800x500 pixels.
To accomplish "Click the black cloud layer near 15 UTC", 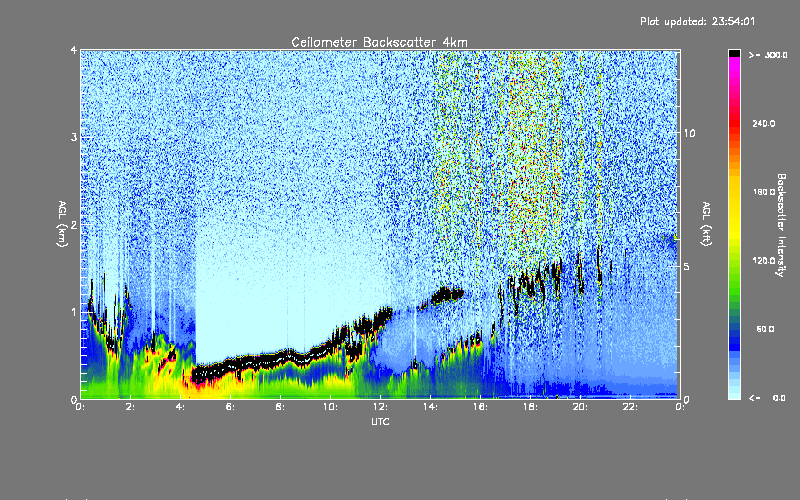I will coord(447,295).
